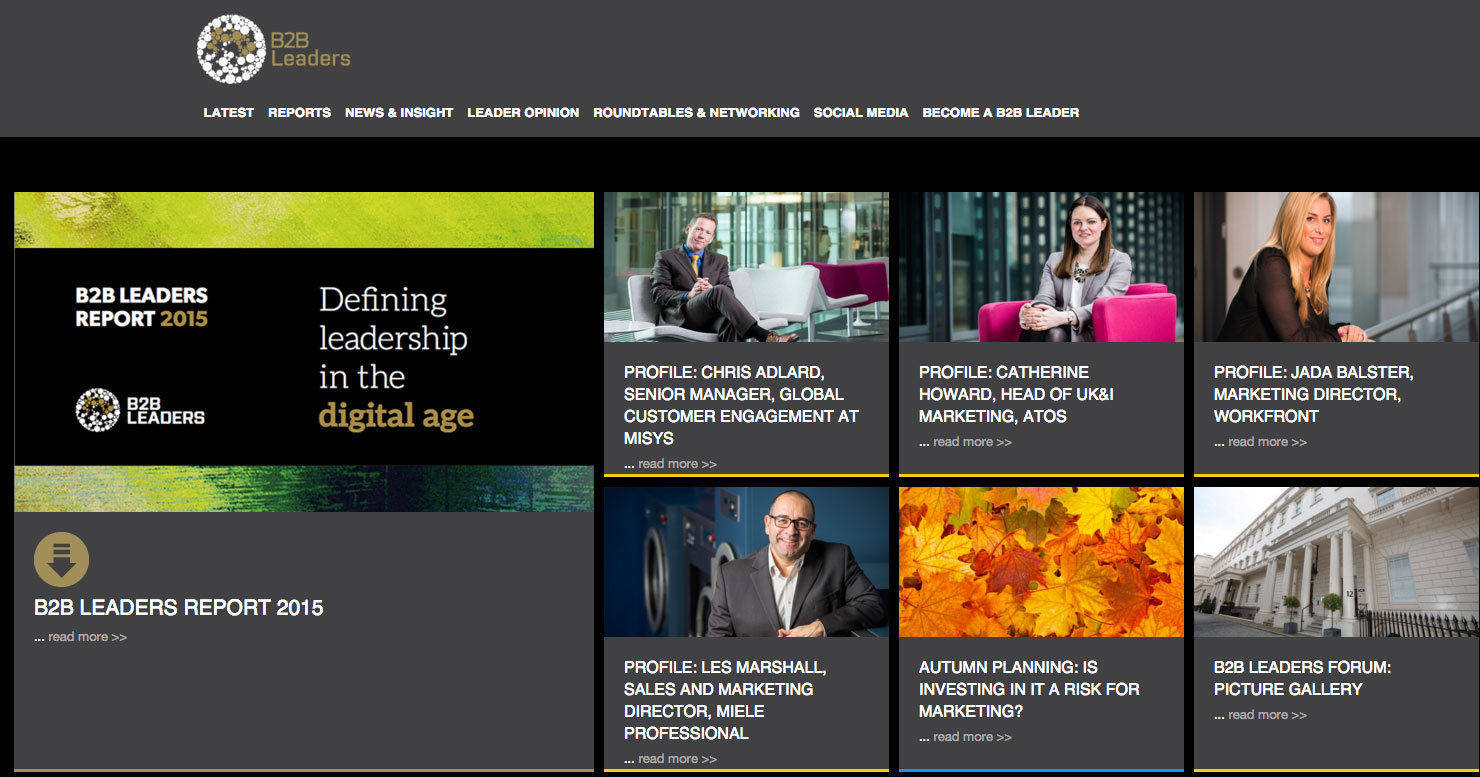Screen dimensions: 1480x777
Task: Click the B2B Leaders Report 2015 headline
Action: pos(179,607)
